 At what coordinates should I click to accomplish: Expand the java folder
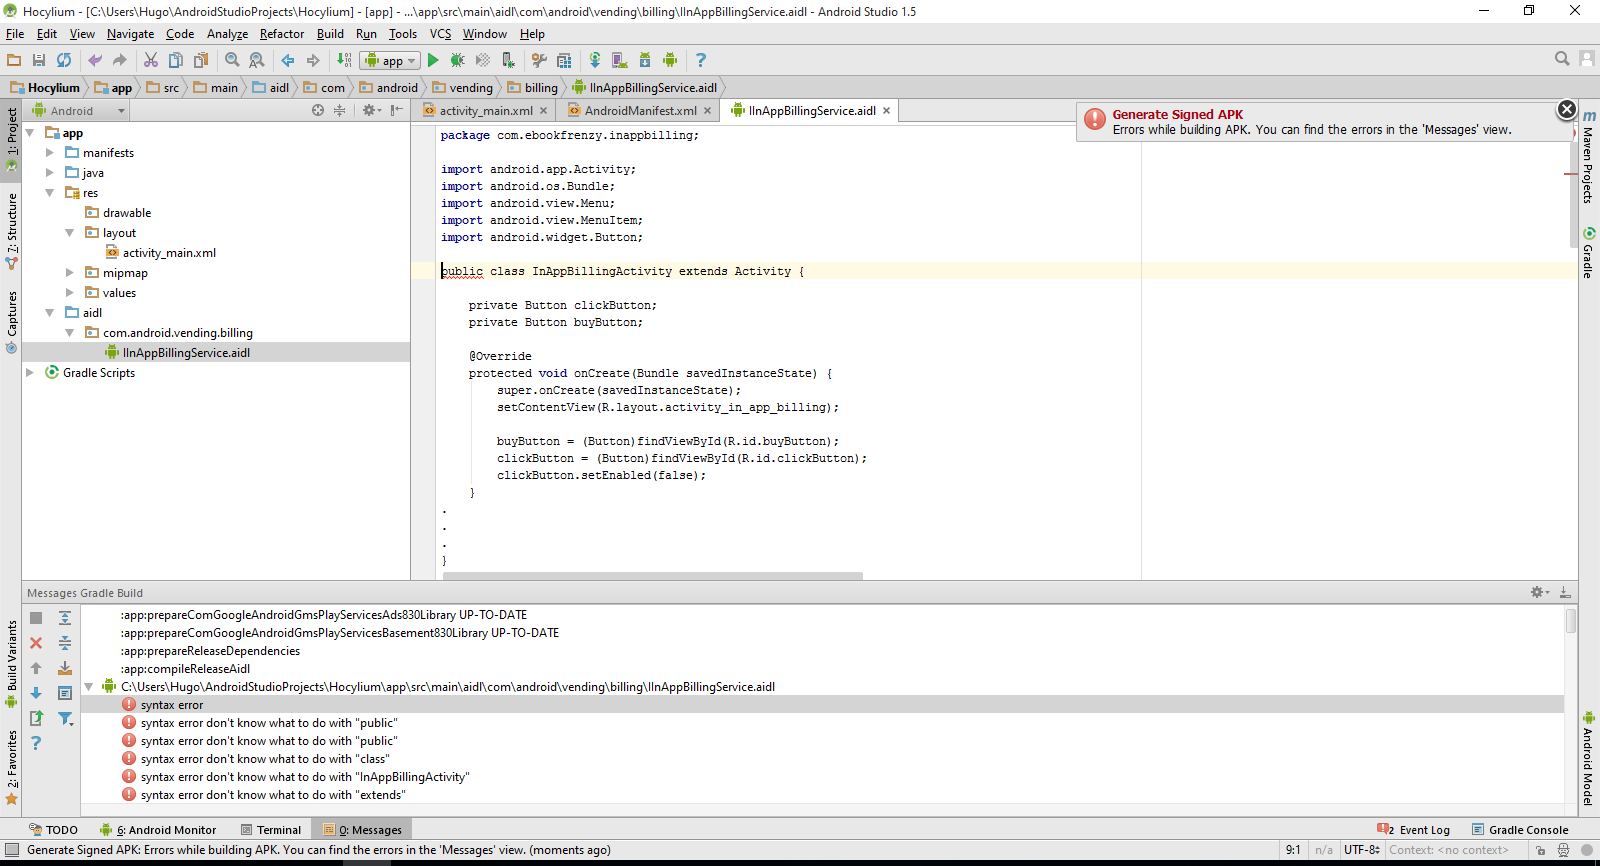pyautogui.click(x=50, y=173)
